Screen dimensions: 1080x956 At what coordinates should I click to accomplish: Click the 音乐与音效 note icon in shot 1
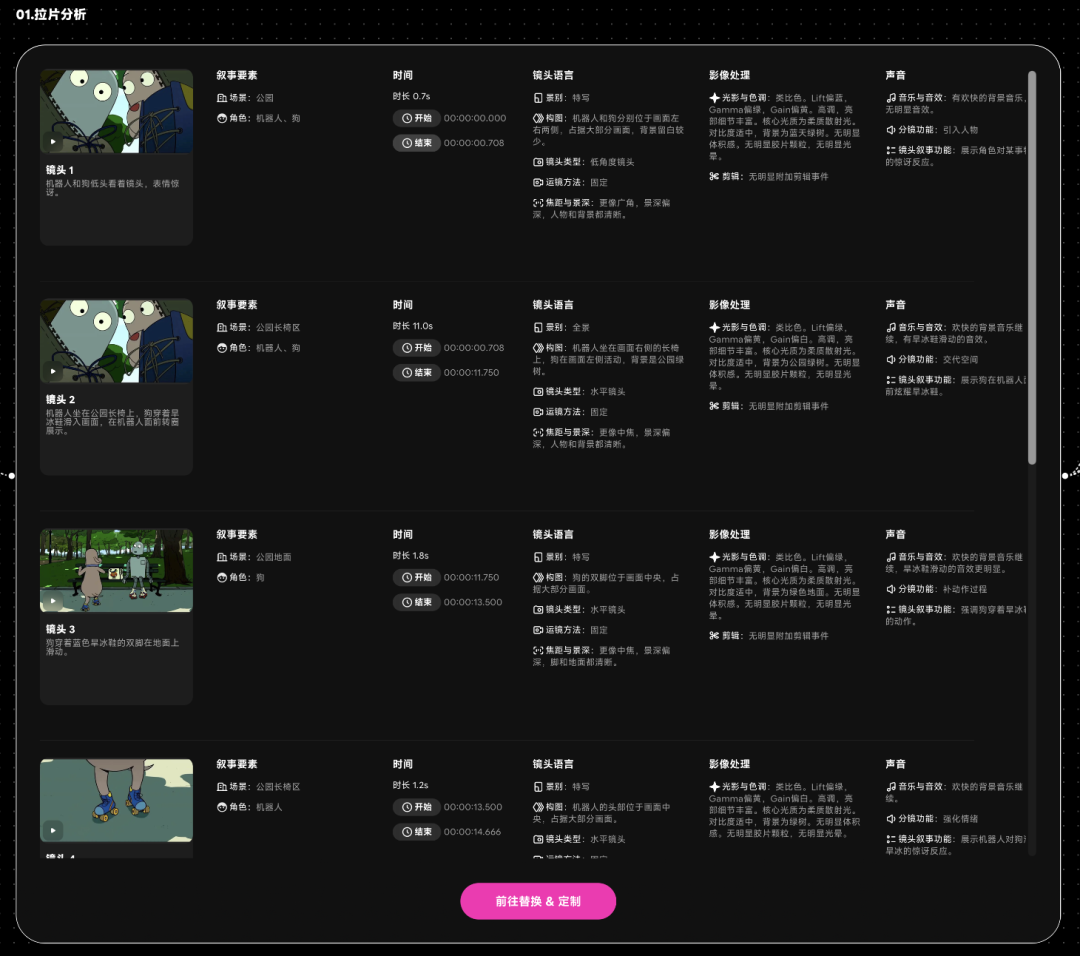pos(891,98)
